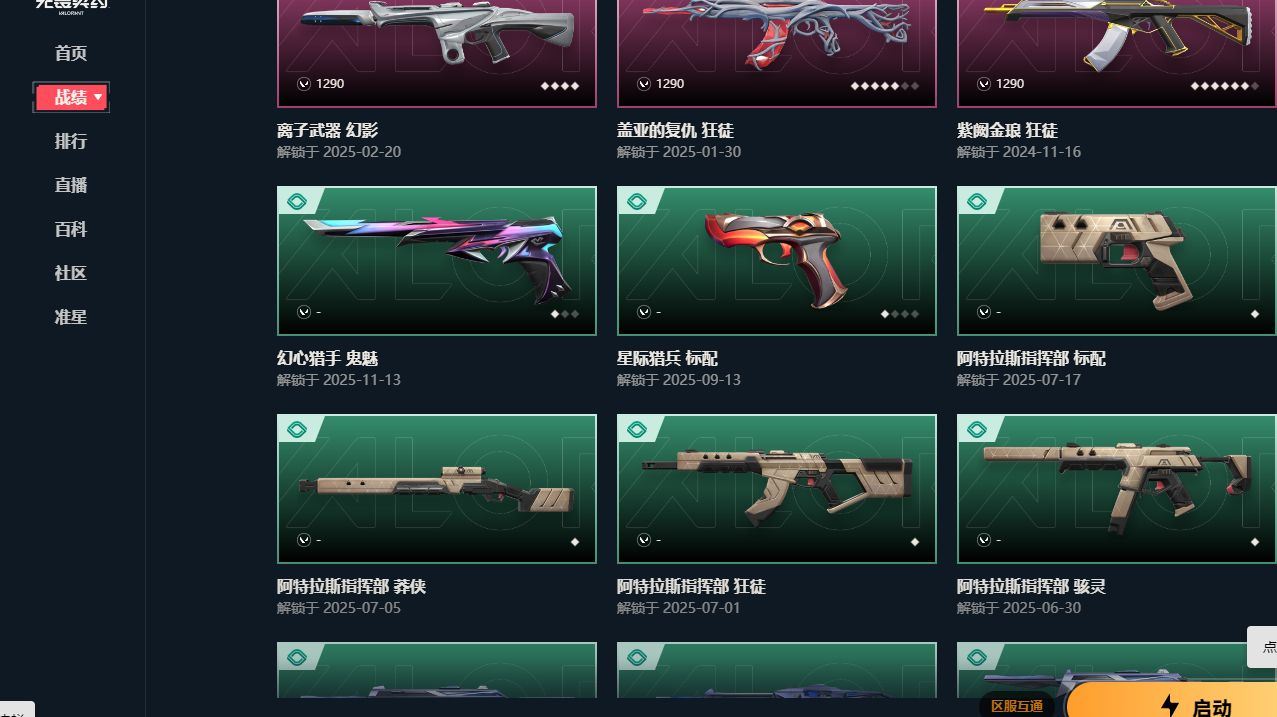Go to 排行 in the sidebar
Image resolution: width=1277 pixels, height=717 pixels.
(x=71, y=141)
